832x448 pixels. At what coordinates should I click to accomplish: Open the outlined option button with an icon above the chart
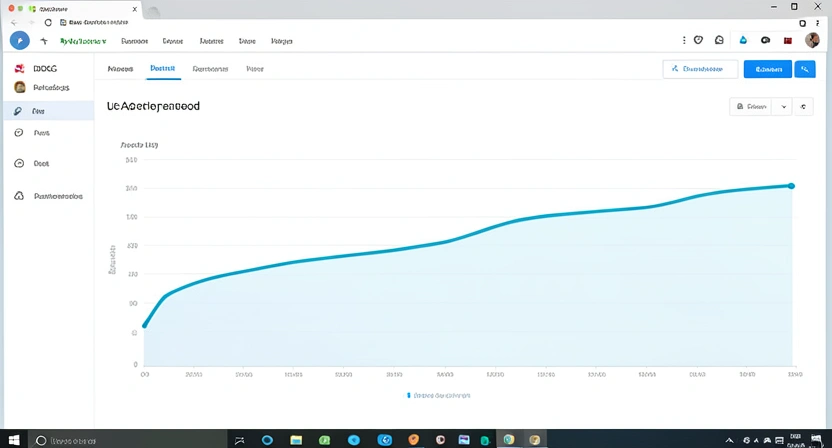751,105
